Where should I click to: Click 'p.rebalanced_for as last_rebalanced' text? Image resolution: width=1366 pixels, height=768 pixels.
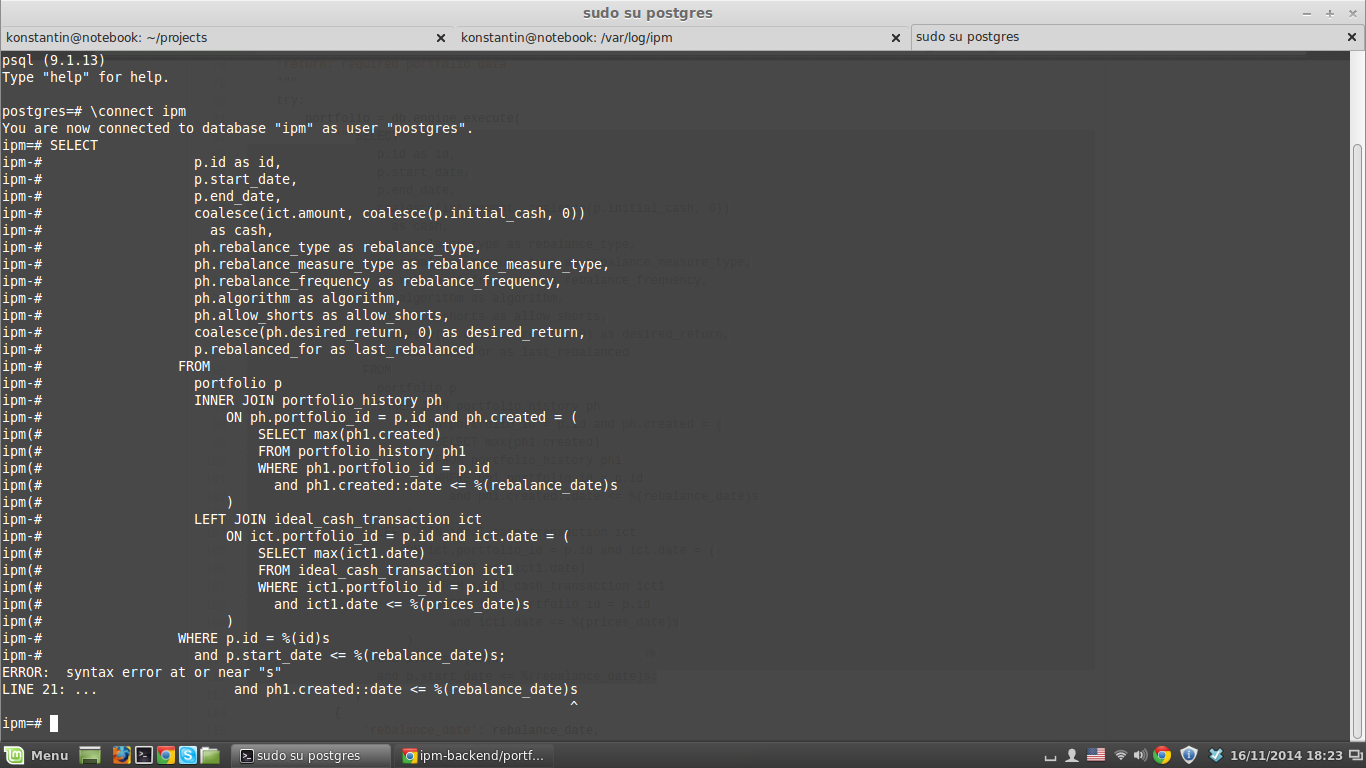334,349
